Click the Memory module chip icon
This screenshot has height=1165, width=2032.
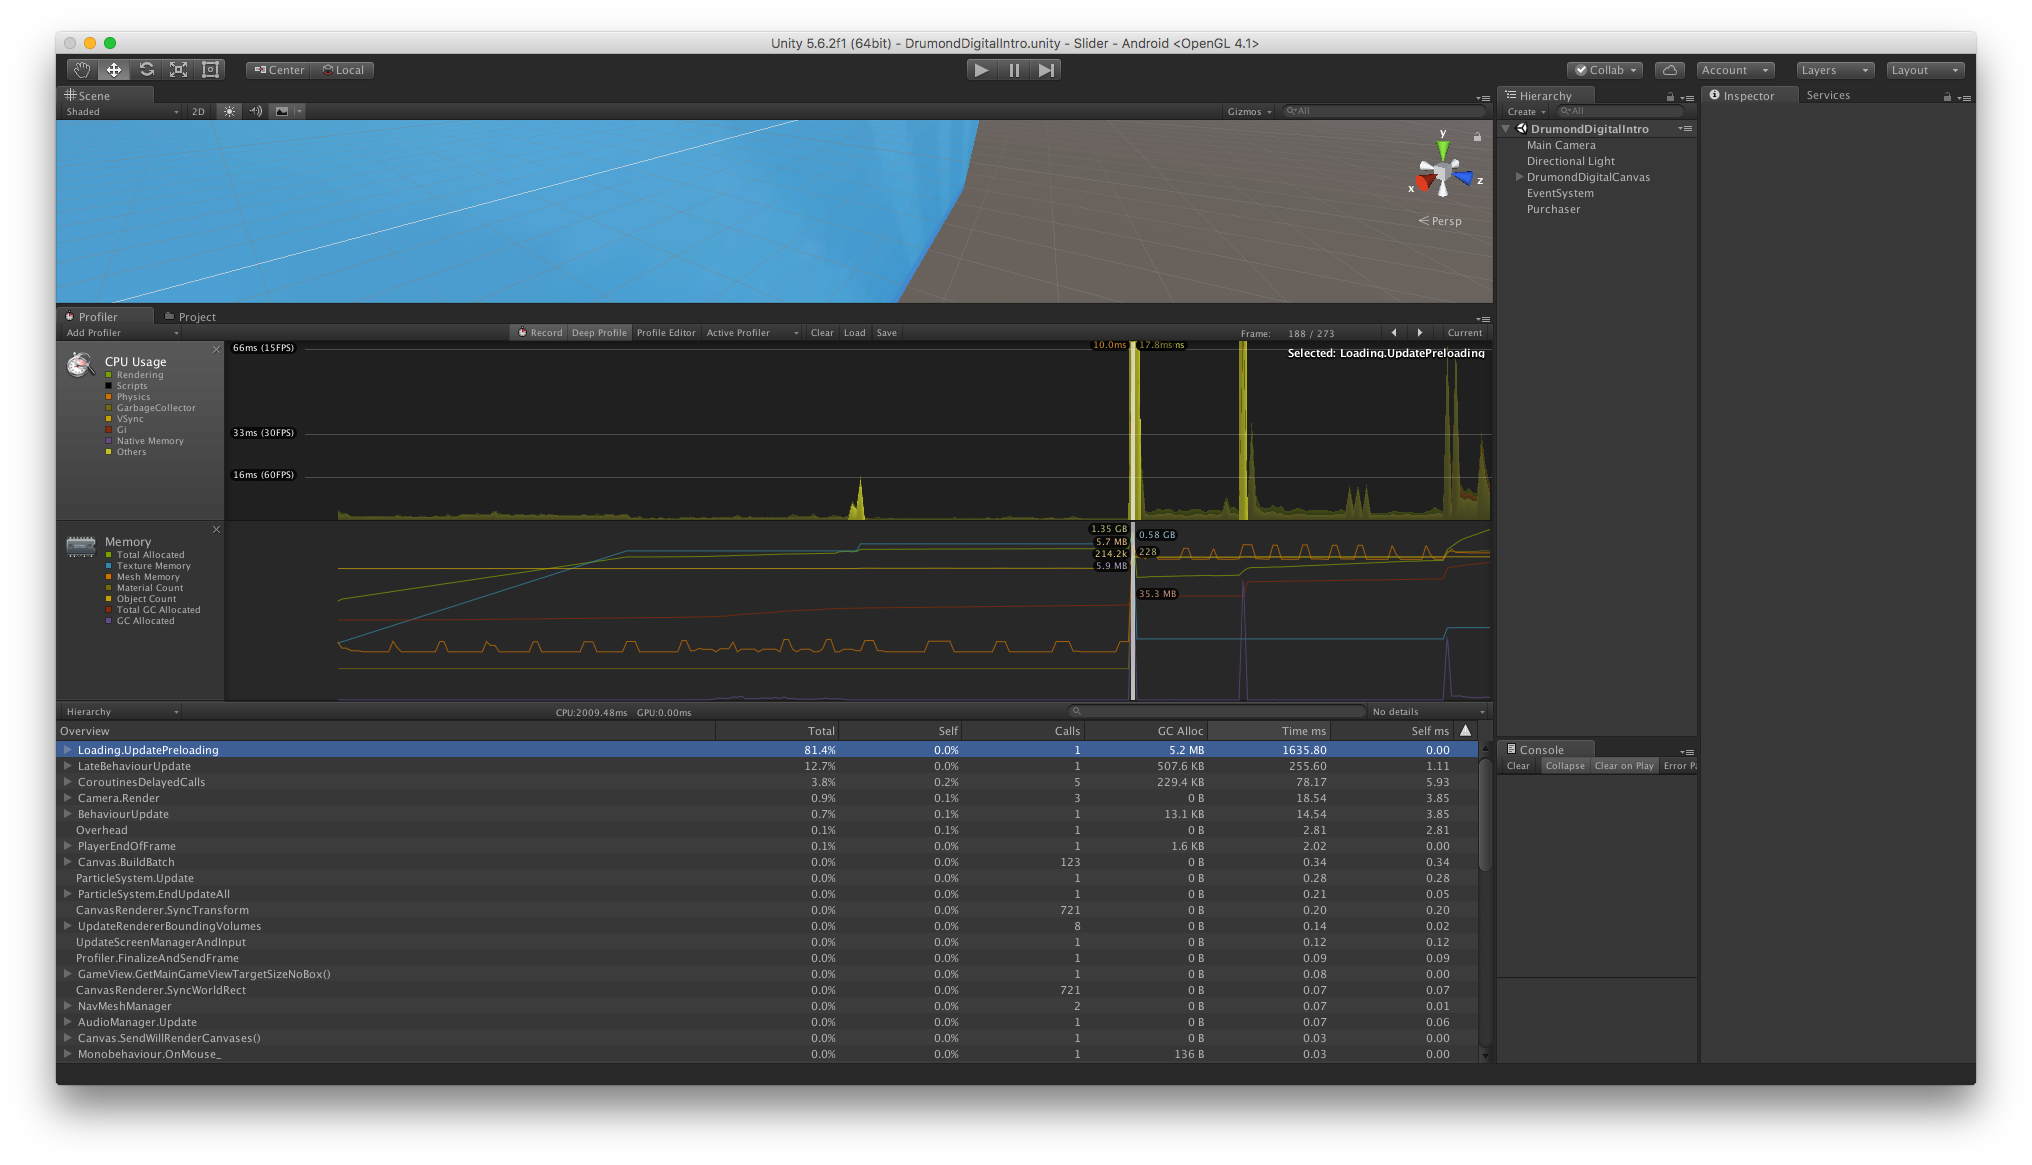tap(80, 546)
